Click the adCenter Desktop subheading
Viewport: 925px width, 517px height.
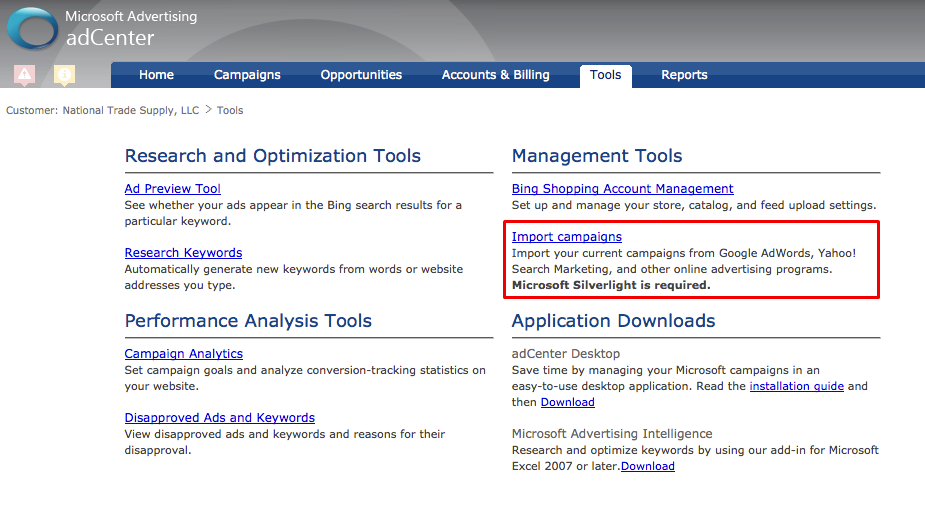565,354
